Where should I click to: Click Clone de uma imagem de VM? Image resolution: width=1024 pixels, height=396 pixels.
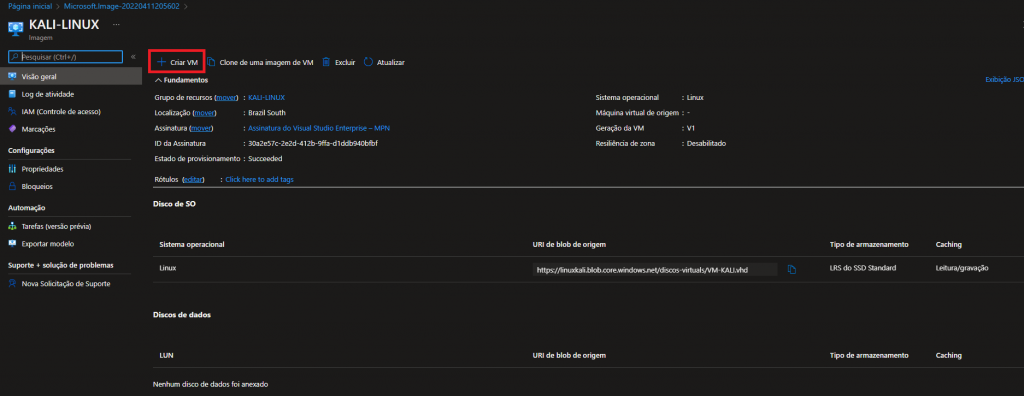tap(261, 62)
